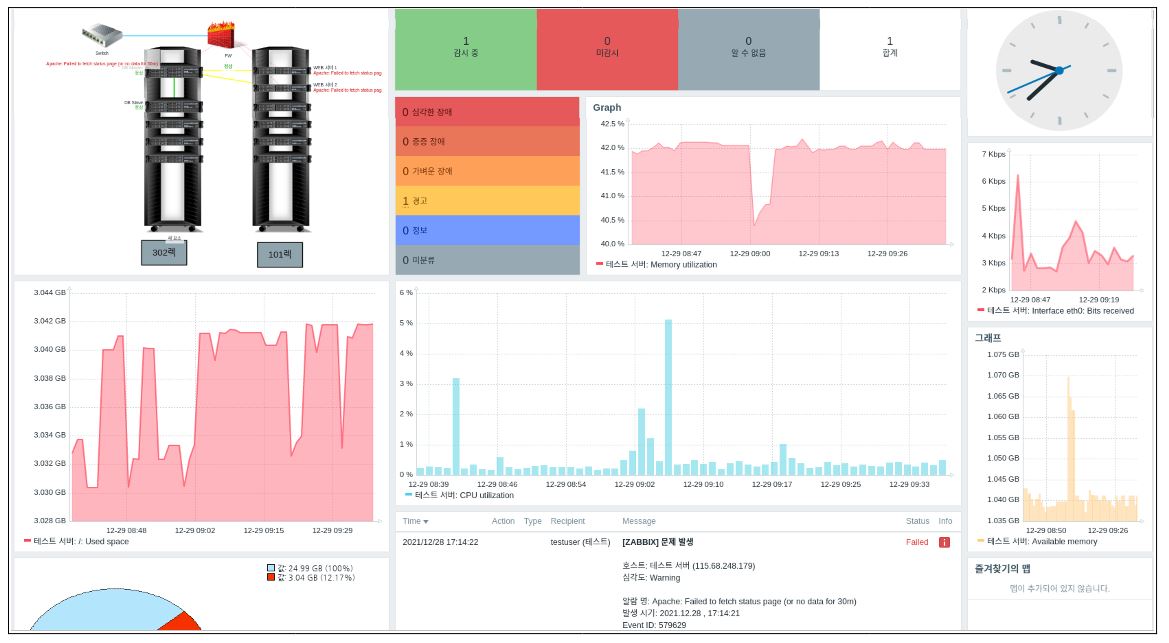
Task: Click the 심각도: Warning line
Action: [x=651, y=577]
